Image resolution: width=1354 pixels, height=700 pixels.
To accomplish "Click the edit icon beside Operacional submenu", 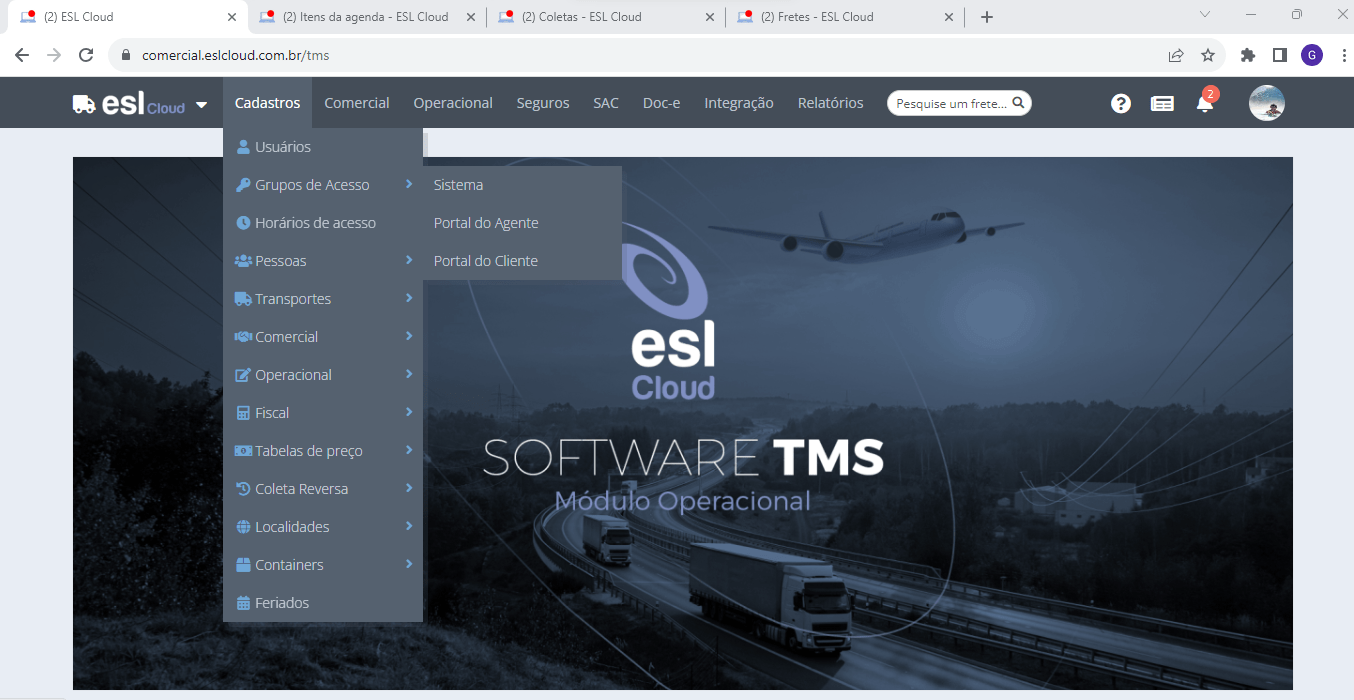I will [x=243, y=375].
